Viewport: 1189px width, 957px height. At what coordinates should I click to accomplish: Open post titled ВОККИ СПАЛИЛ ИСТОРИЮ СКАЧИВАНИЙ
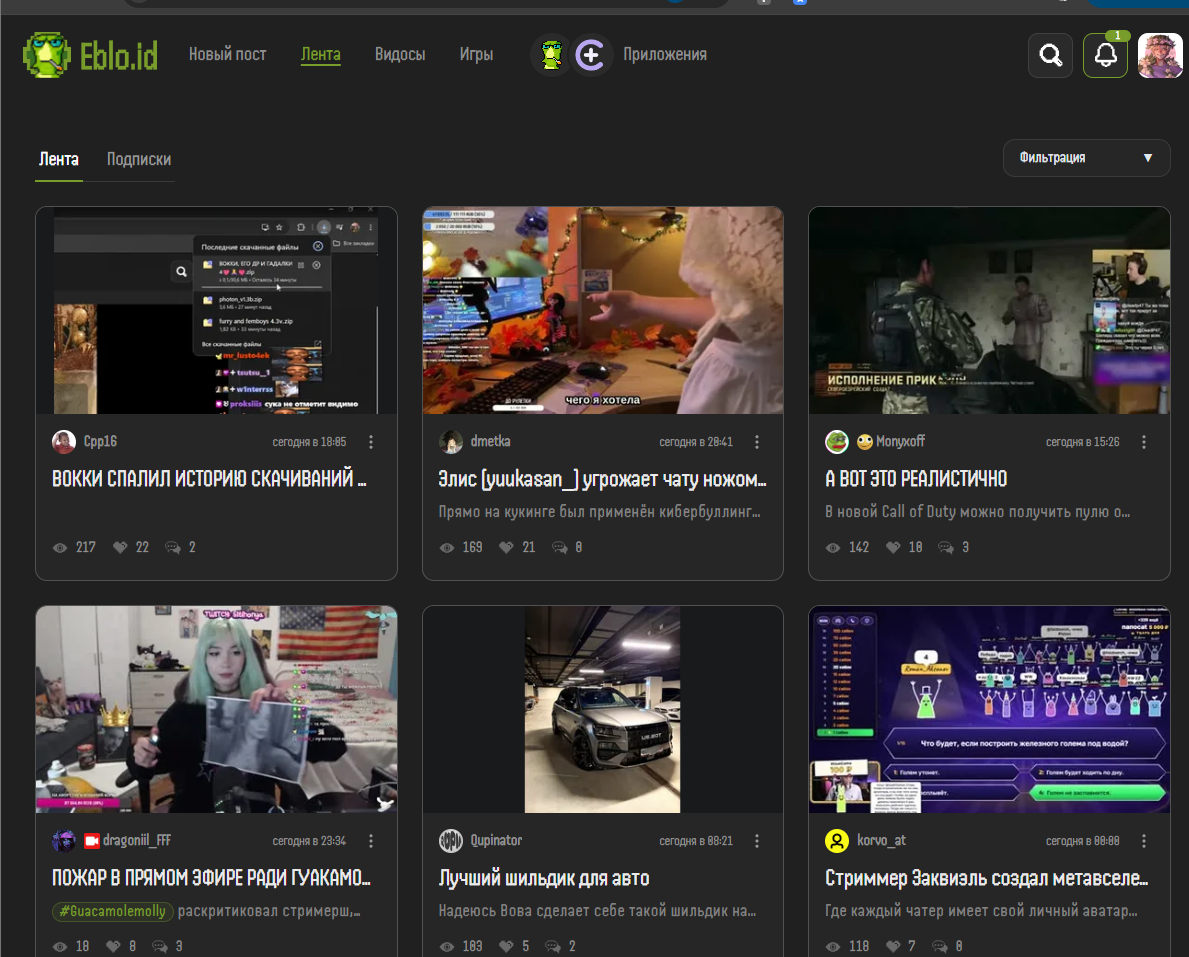(x=209, y=478)
